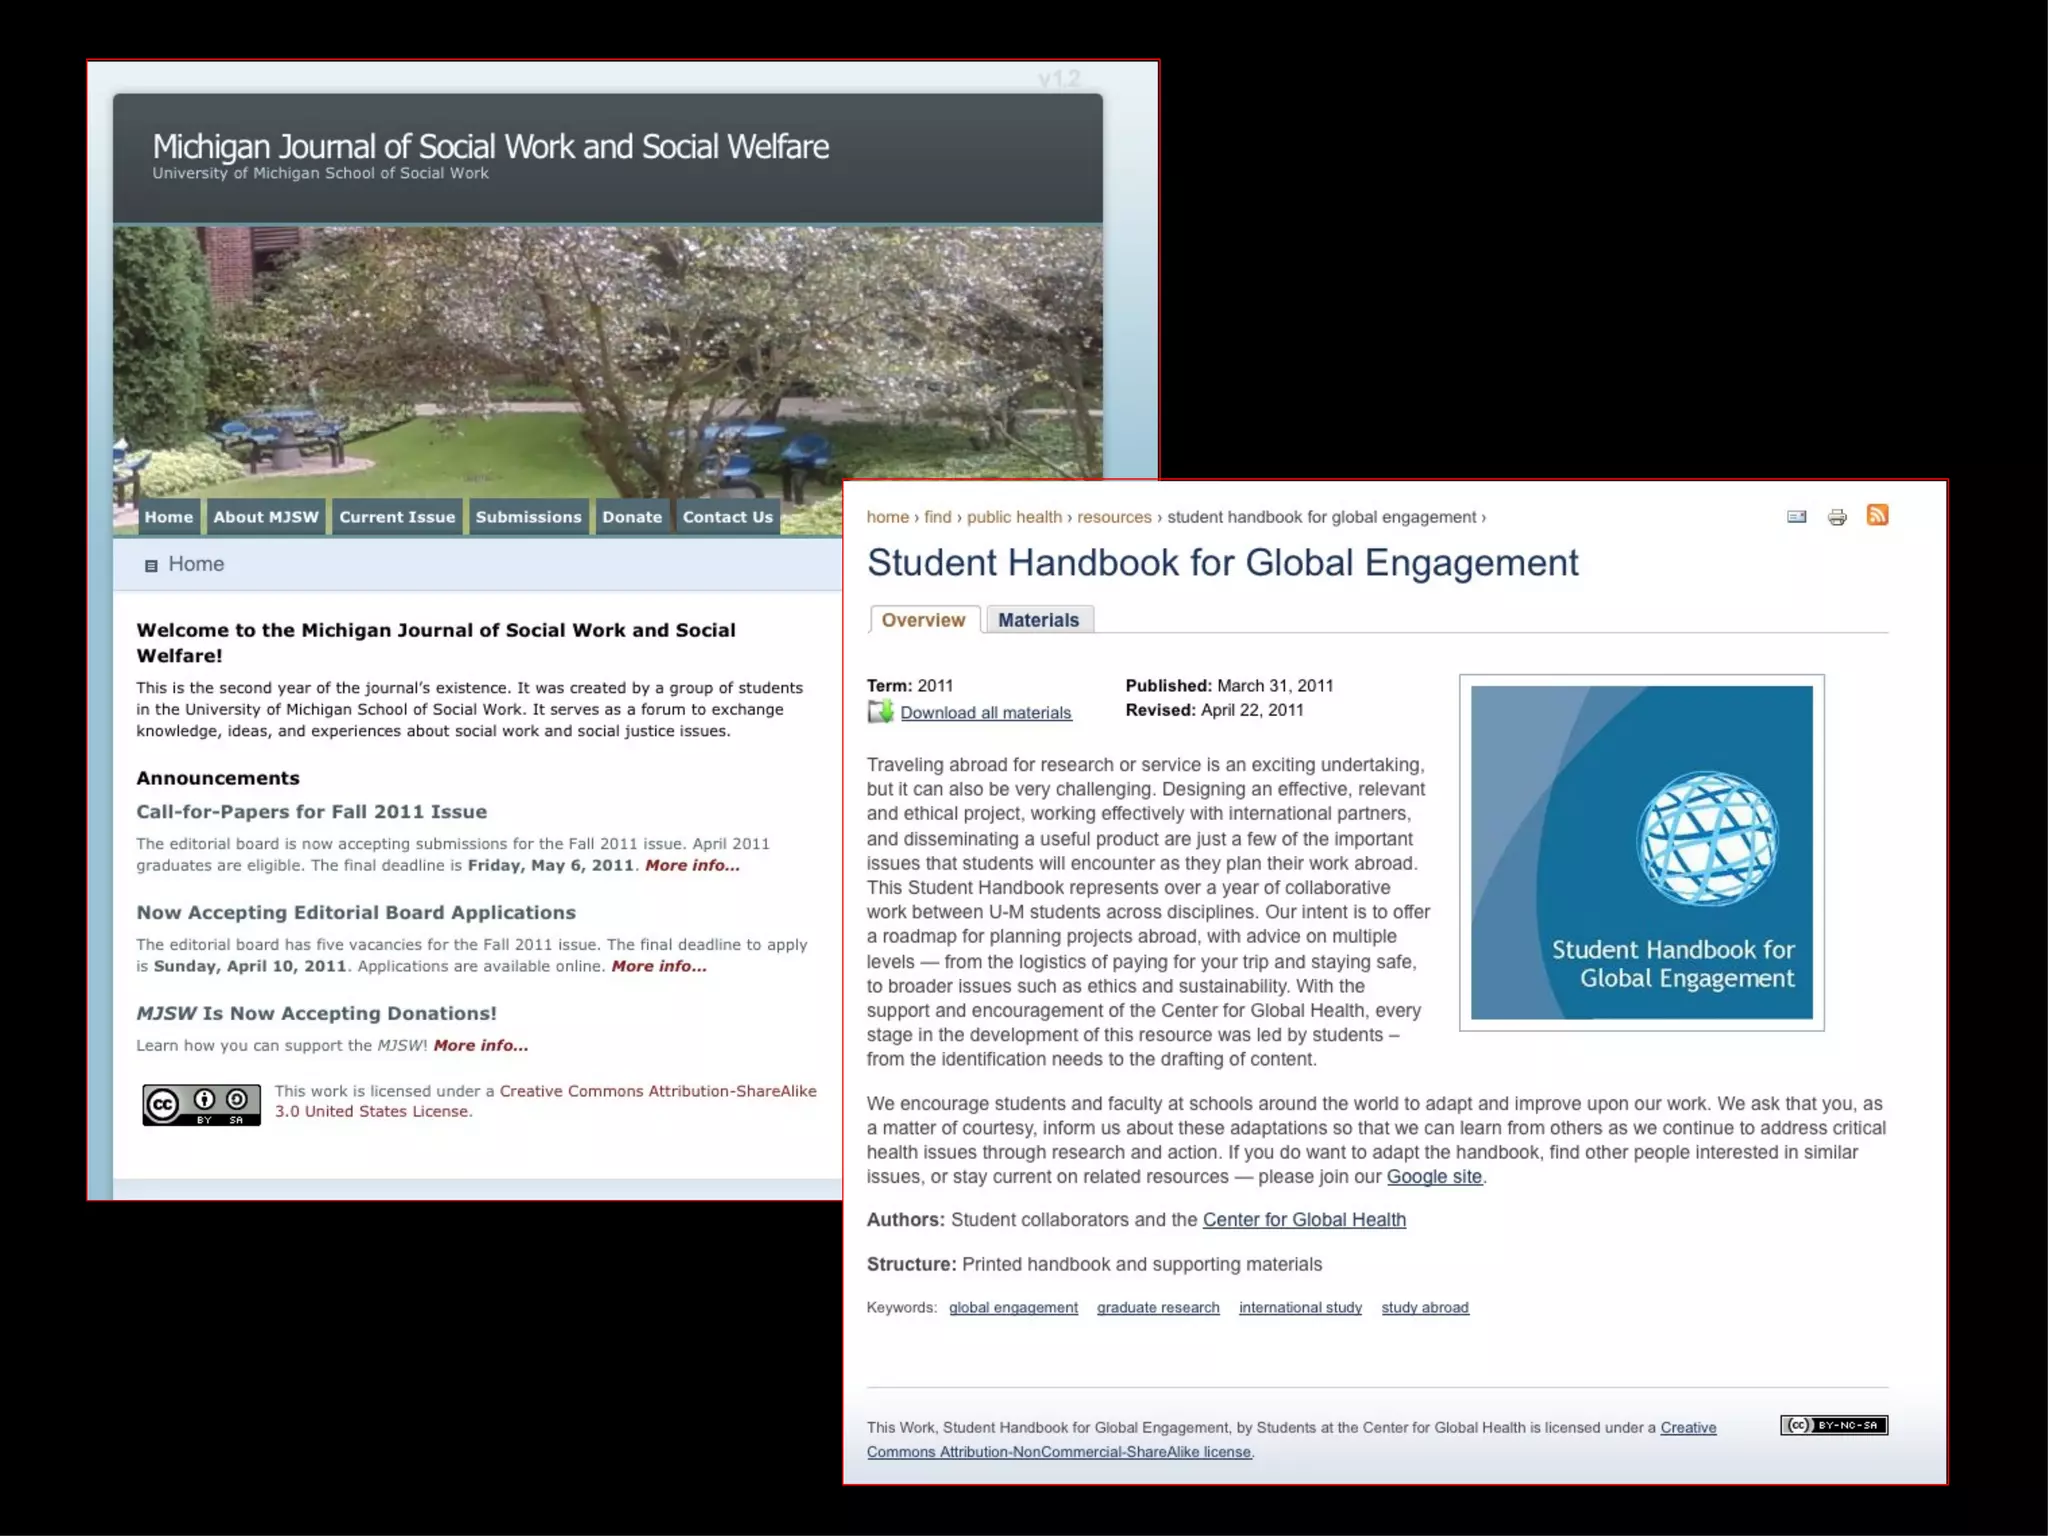
Task: Click the Download all materials link
Action: click(x=985, y=713)
